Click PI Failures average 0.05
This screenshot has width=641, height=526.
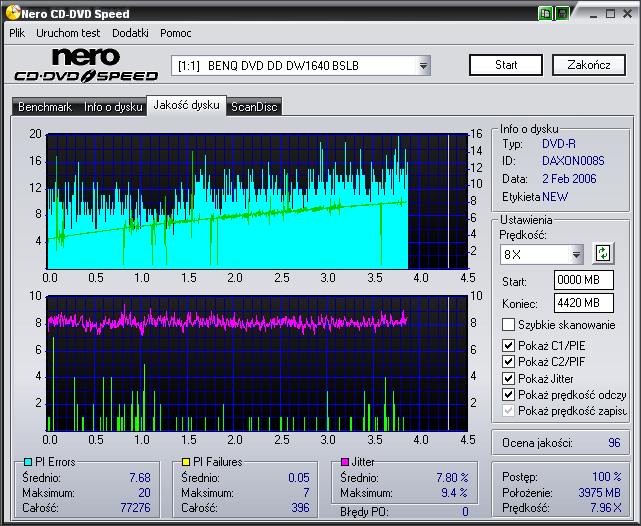point(299,478)
